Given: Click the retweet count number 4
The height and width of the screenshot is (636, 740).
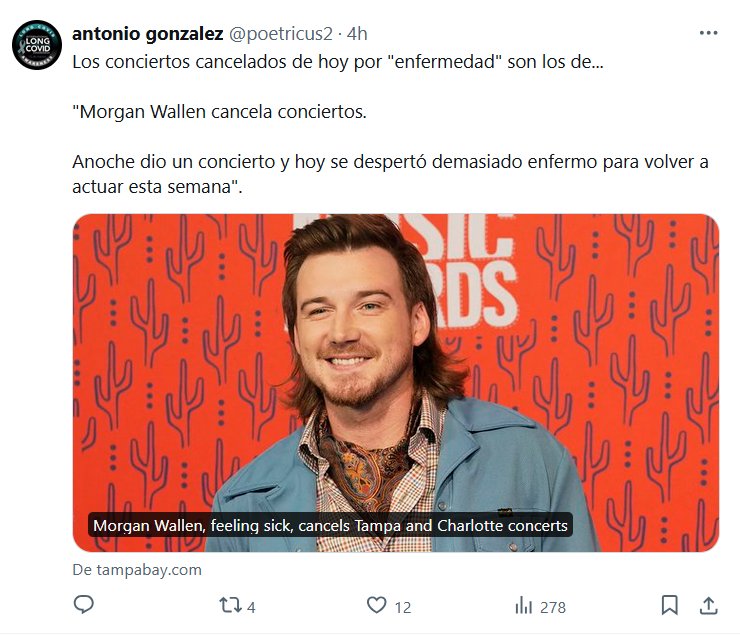Looking at the screenshot, I should tap(251, 607).
